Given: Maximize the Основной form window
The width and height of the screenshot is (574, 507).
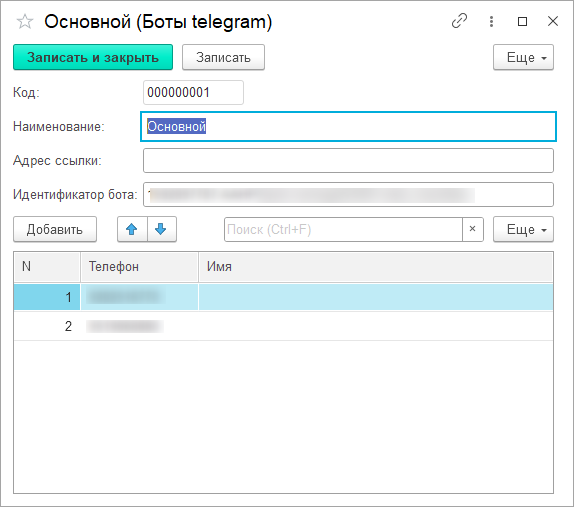Looking at the screenshot, I should pyautogui.click(x=522, y=21).
